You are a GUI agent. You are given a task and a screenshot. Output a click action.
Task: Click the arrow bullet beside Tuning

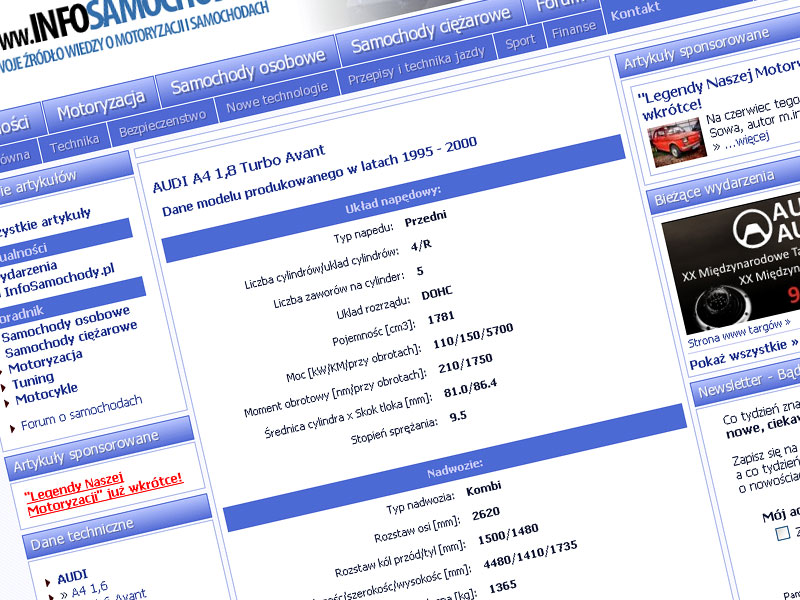[x=4, y=388]
